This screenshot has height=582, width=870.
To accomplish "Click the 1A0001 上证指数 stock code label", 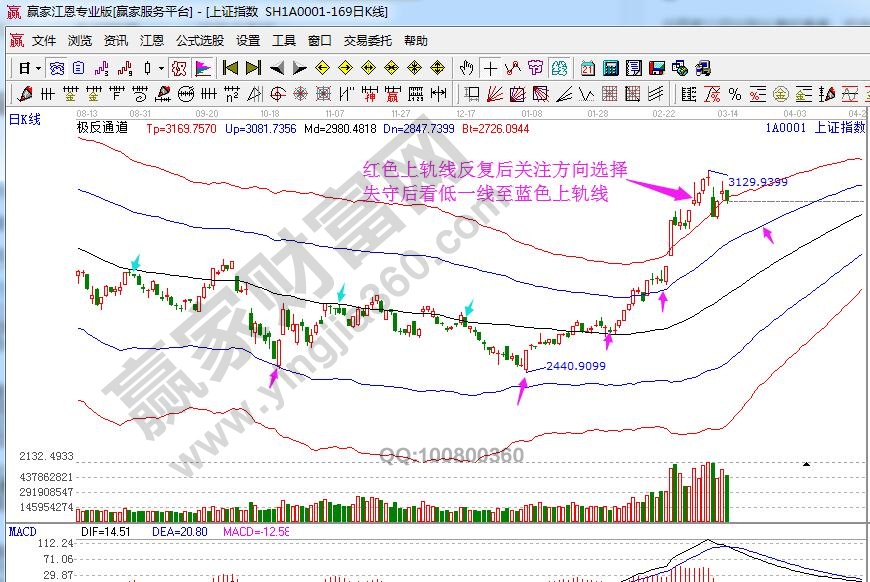I will [814, 128].
